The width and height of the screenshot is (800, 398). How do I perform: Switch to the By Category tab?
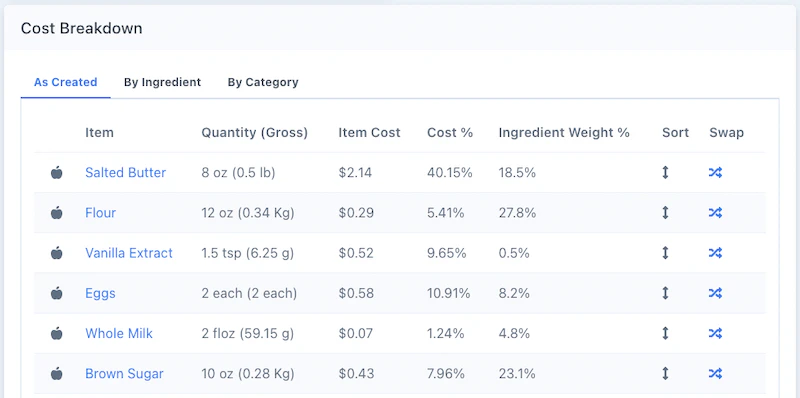tap(263, 82)
